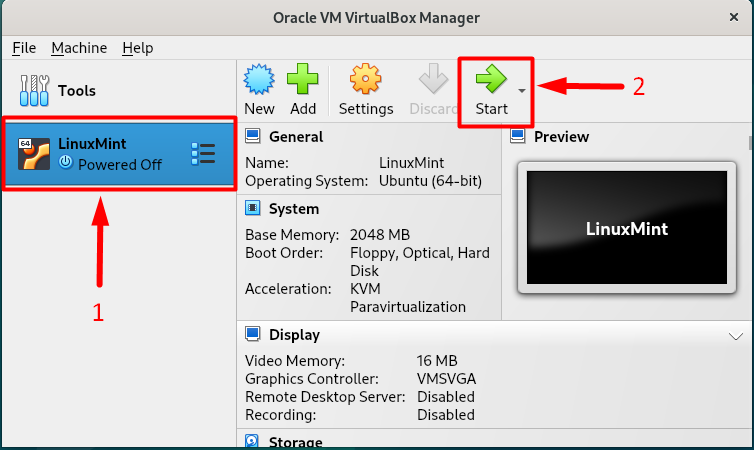This screenshot has width=754, height=450.
Task: Click the System section header
Action: pos(293,209)
